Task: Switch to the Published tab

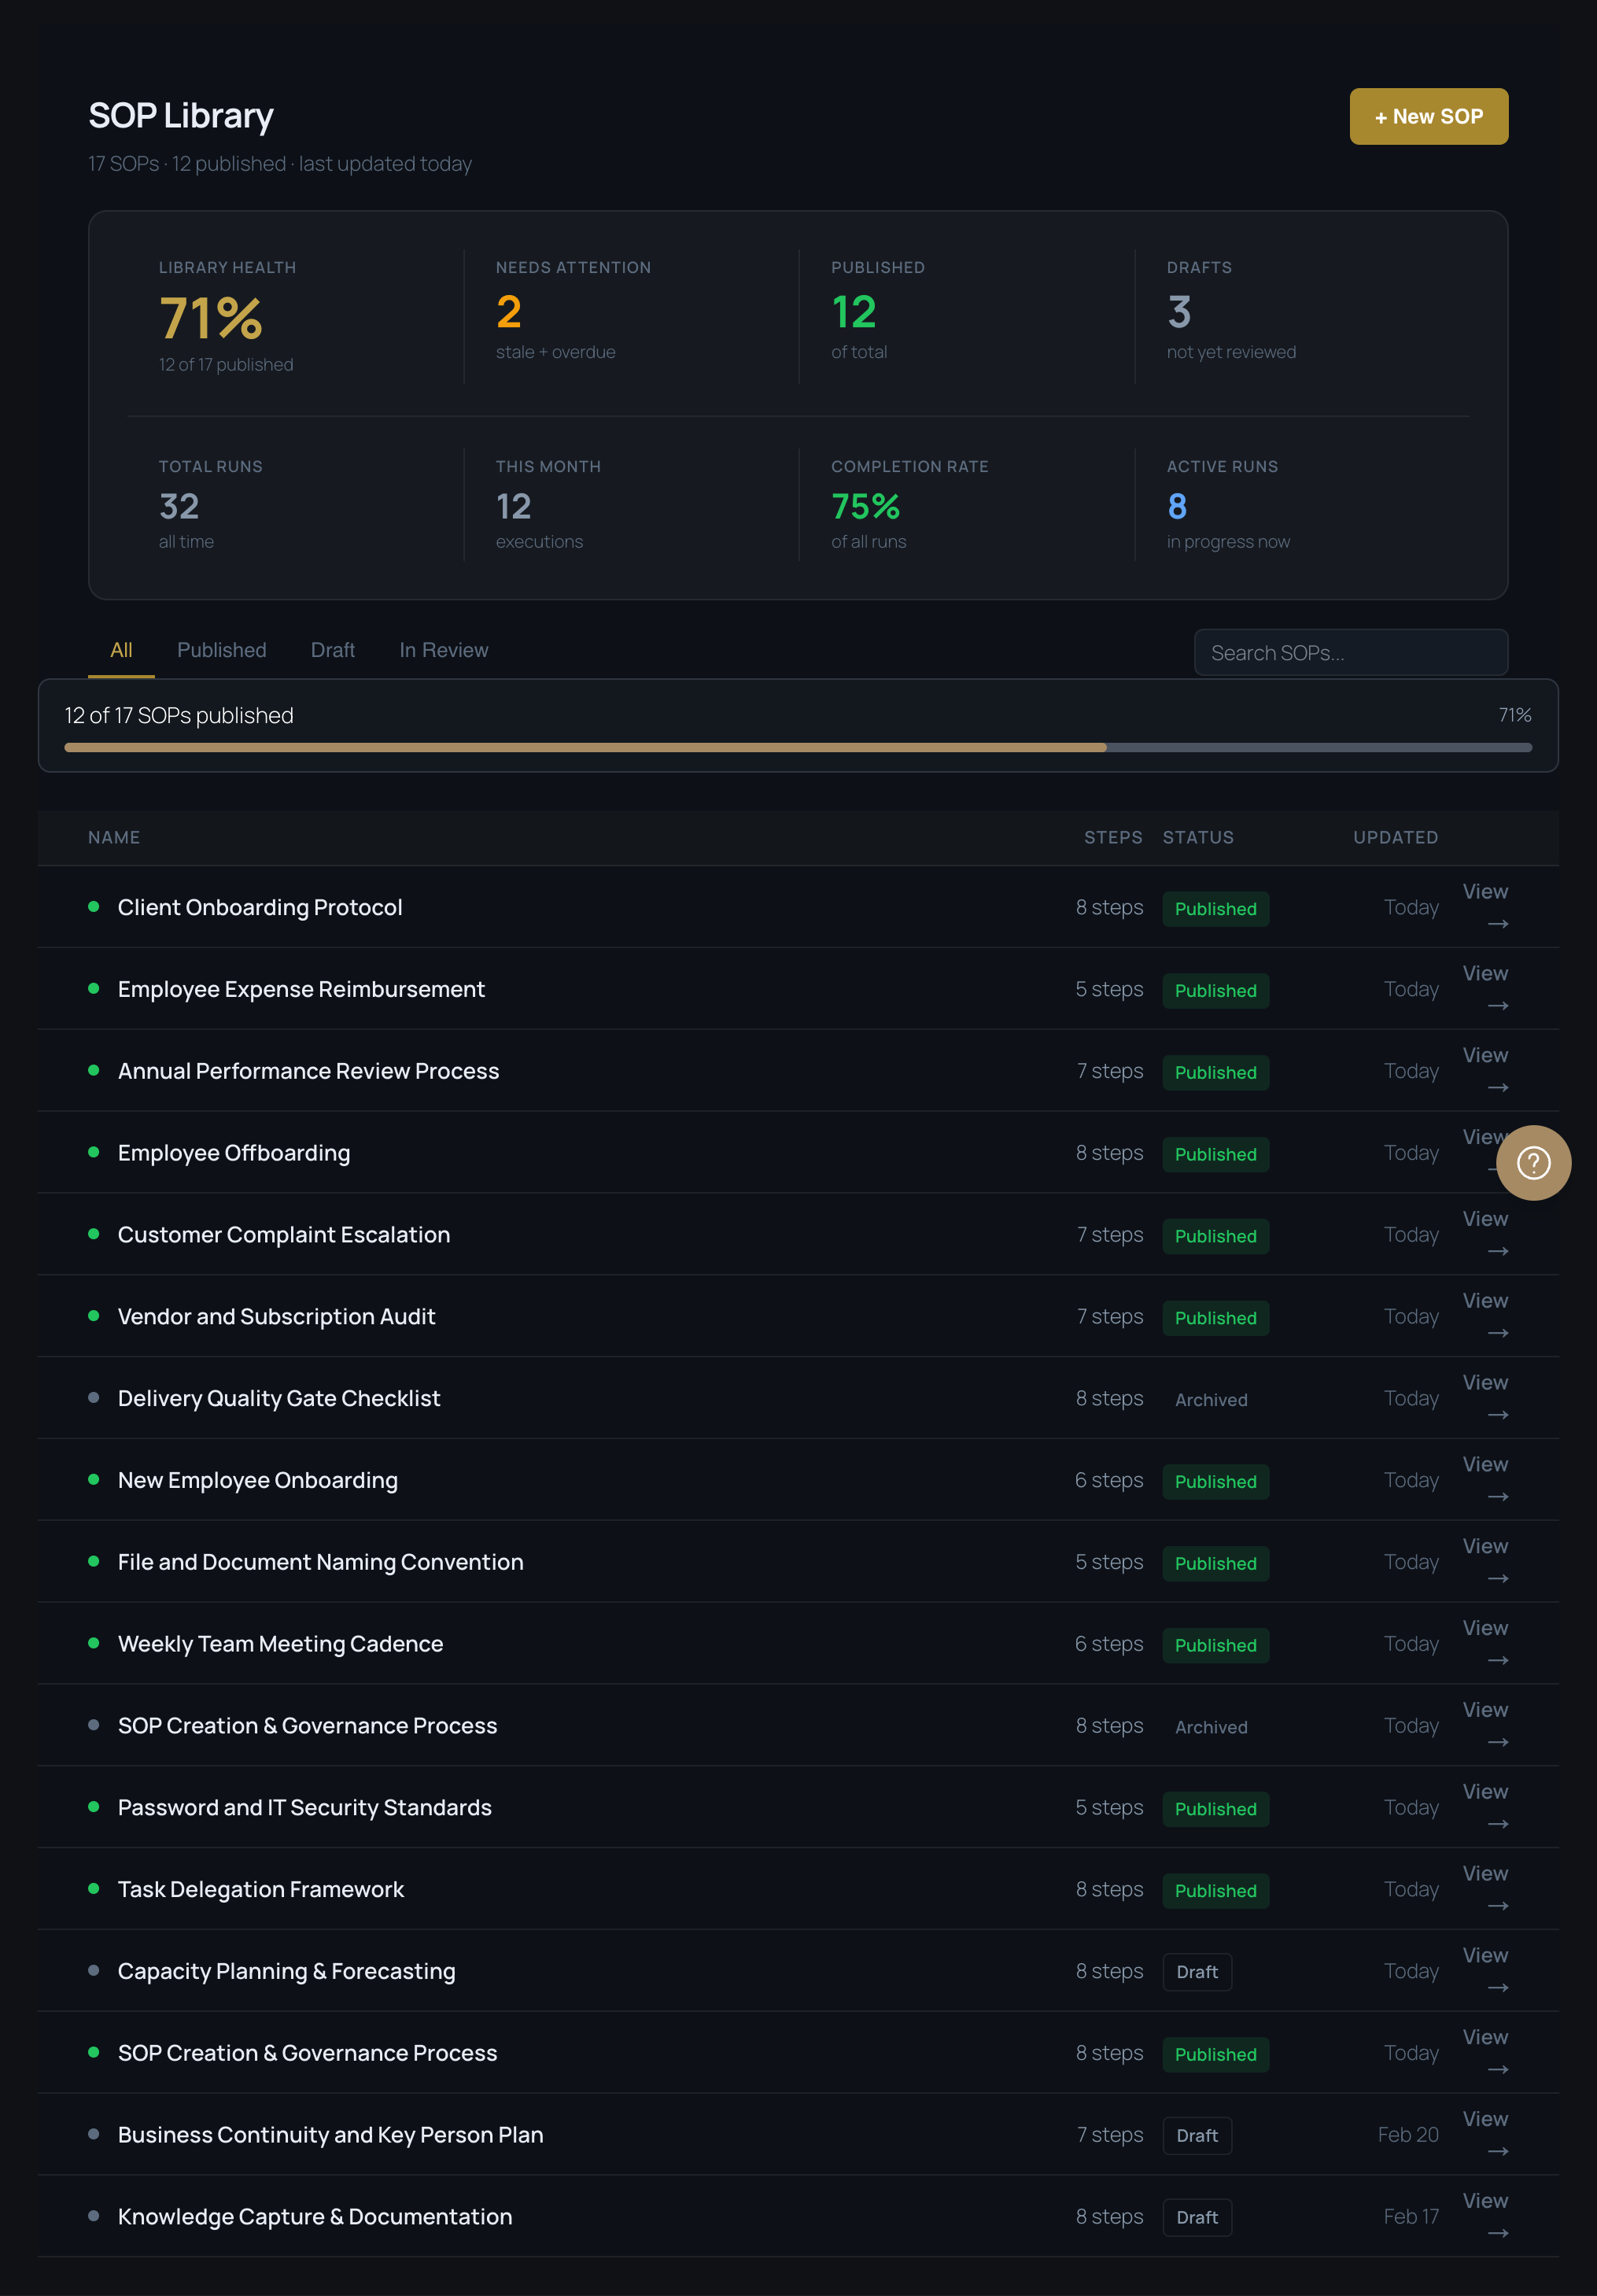Action: 222,650
